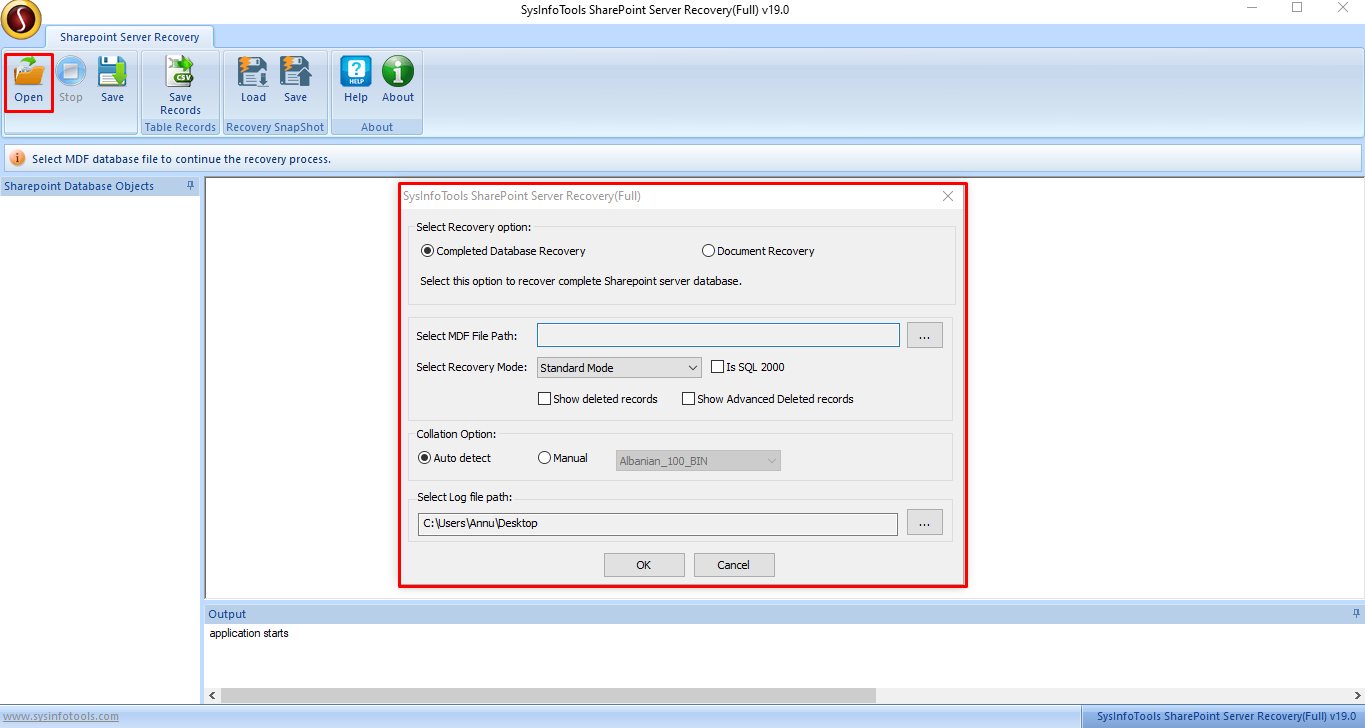Switch to Sharepoint Server Recovery tab
Viewport: 1365px width, 728px height.
coord(129,37)
